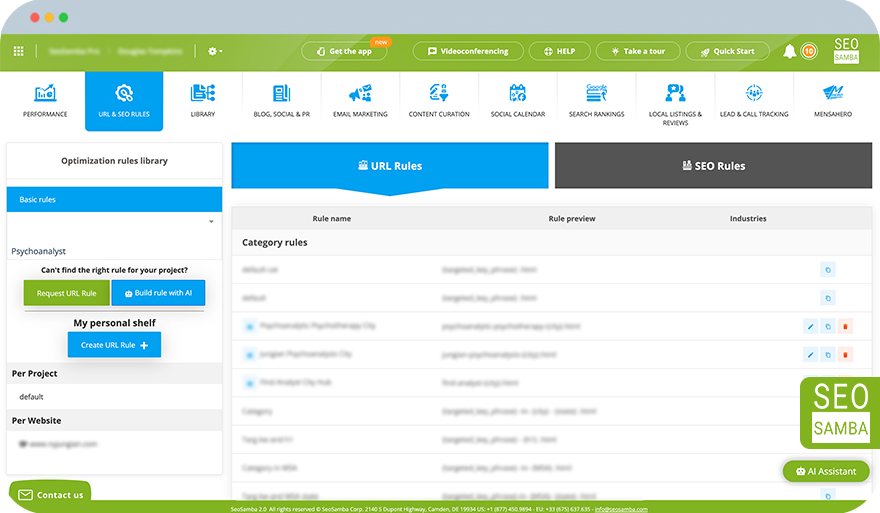Open Social Calendar section
This screenshot has width=880, height=513.
click(518, 100)
